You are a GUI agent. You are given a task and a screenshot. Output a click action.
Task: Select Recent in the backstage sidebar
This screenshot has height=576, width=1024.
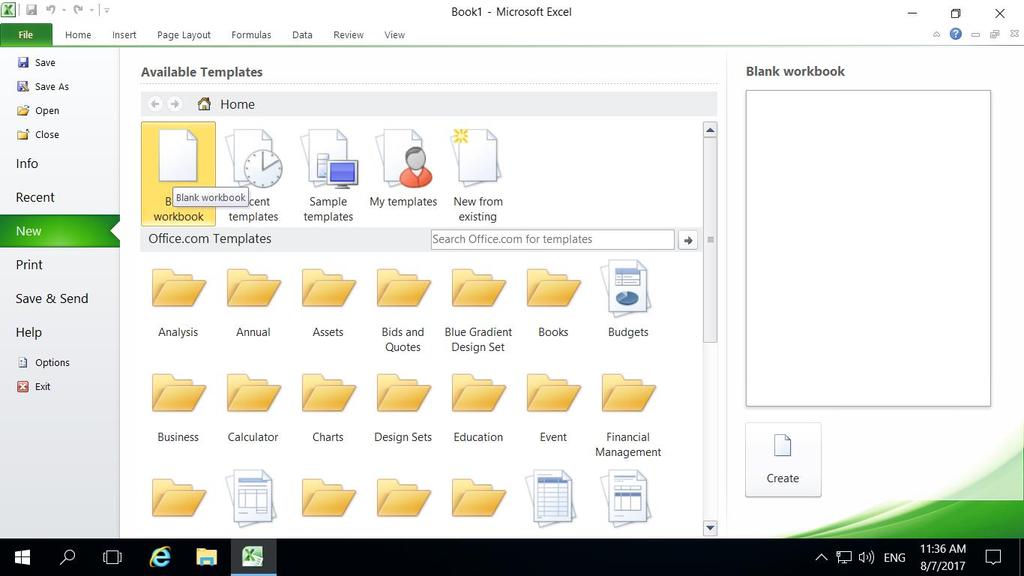(x=35, y=197)
